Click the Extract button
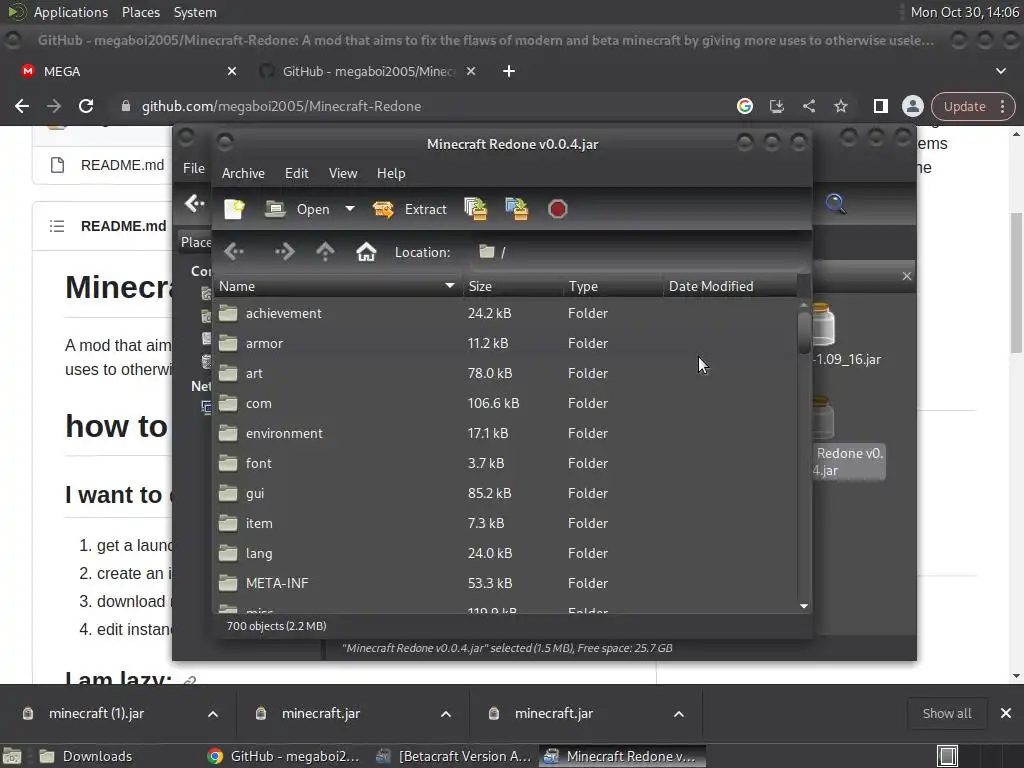 click(409, 209)
